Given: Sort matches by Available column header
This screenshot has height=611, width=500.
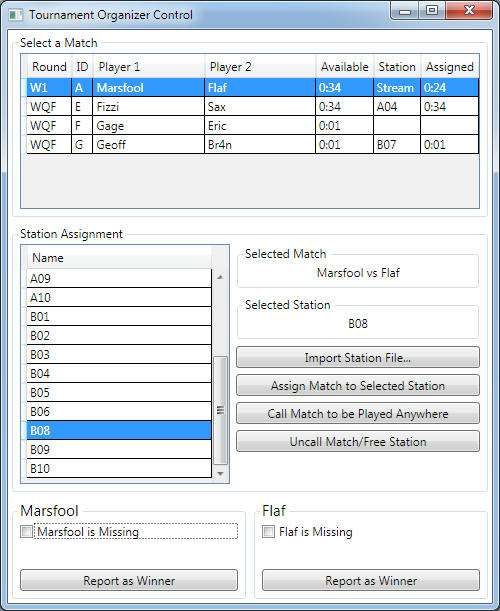Looking at the screenshot, I should coord(345,67).
